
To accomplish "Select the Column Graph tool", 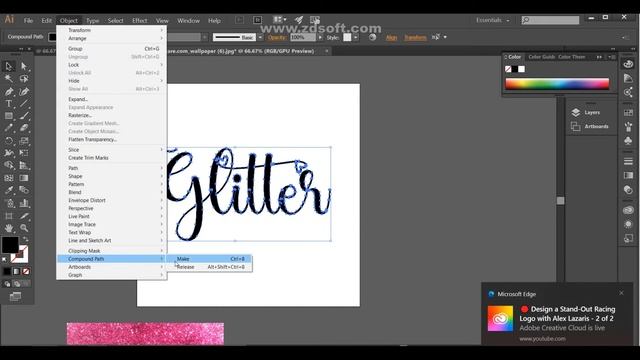I will (x=24, y=203).
